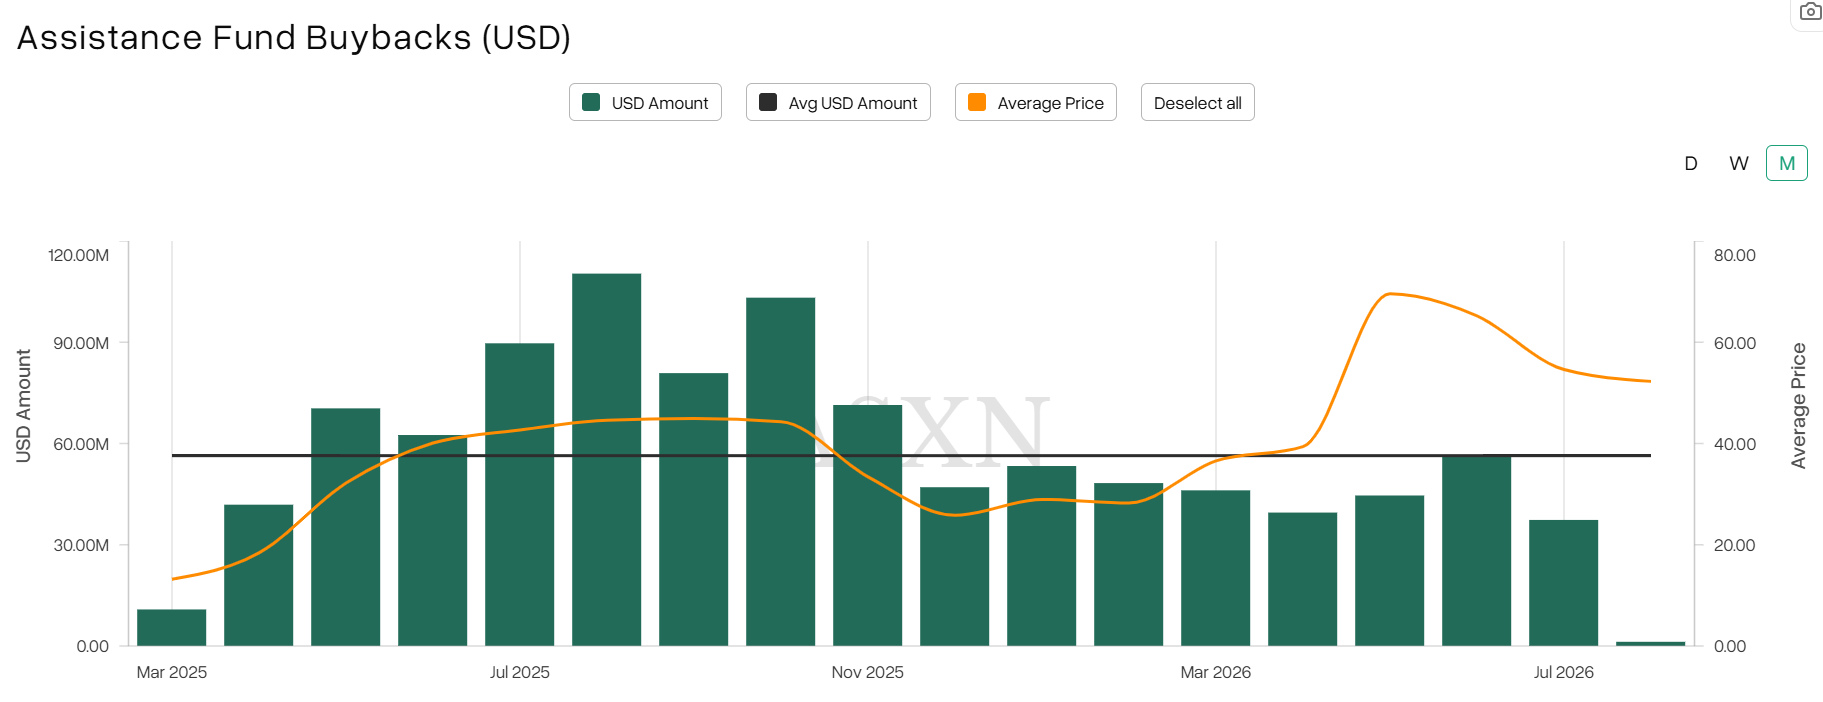Click the Deselect all button
Screen dimensions: 1823x702
1198,102
